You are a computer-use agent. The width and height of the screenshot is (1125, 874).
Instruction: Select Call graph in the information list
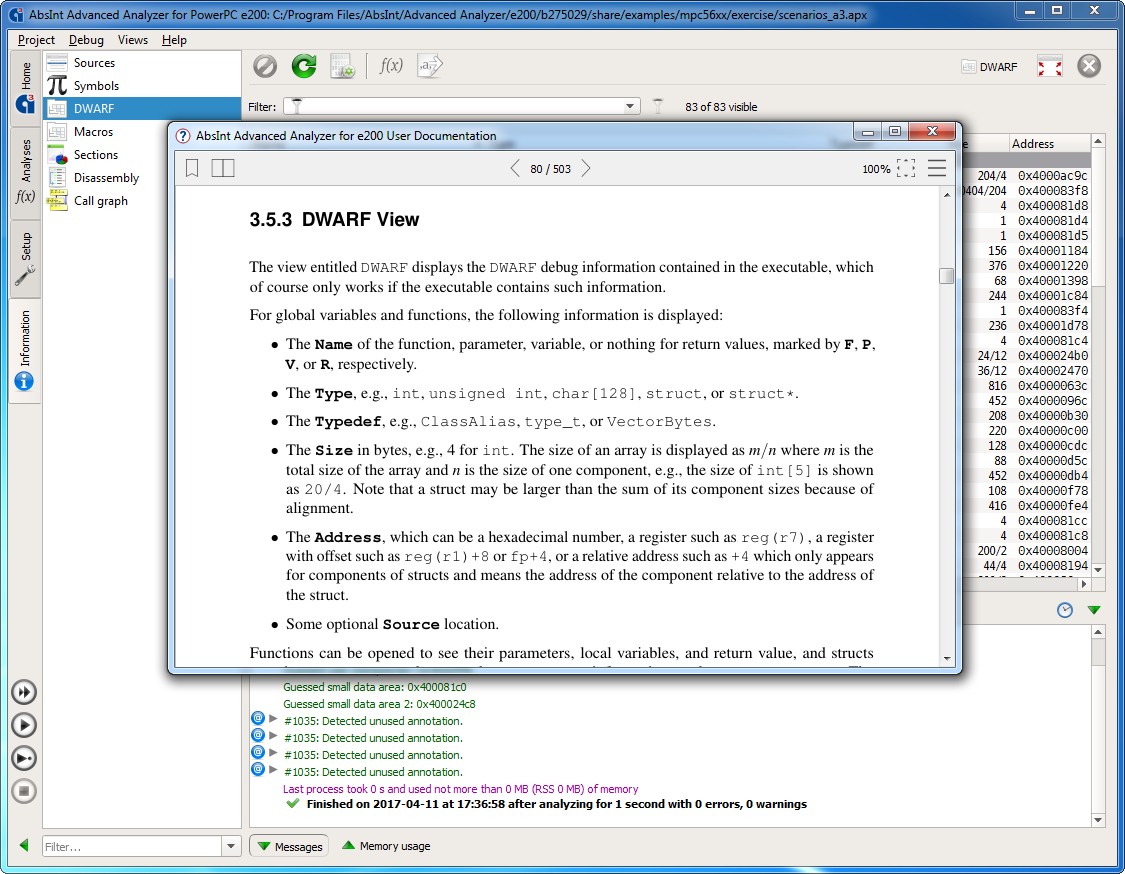point(142,201)
